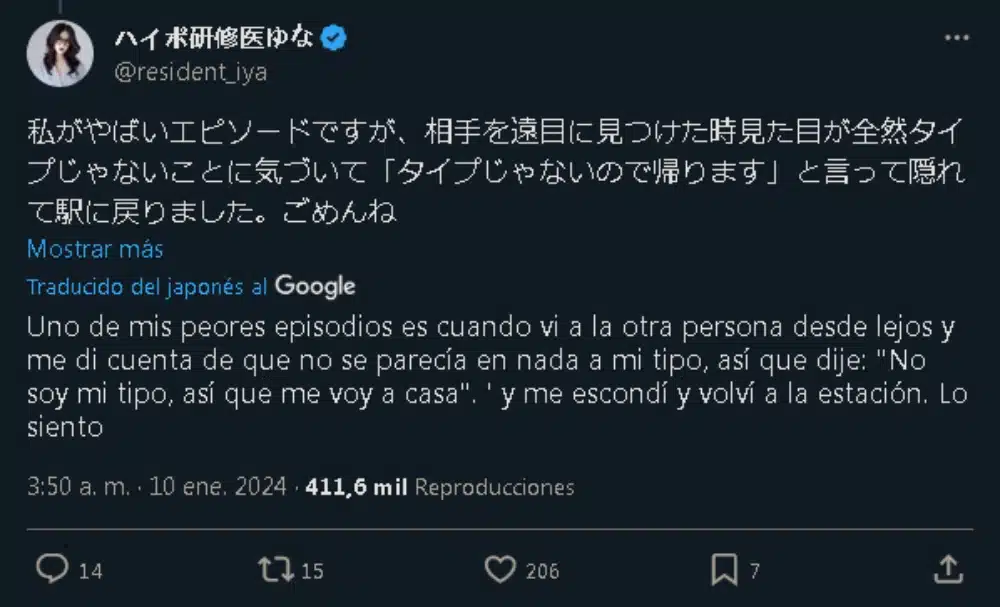This screenshot has width=1000, height=607.
Task: Click the Google logo in the translation credit
Action: pyautogui.click(x=315, y=287)
